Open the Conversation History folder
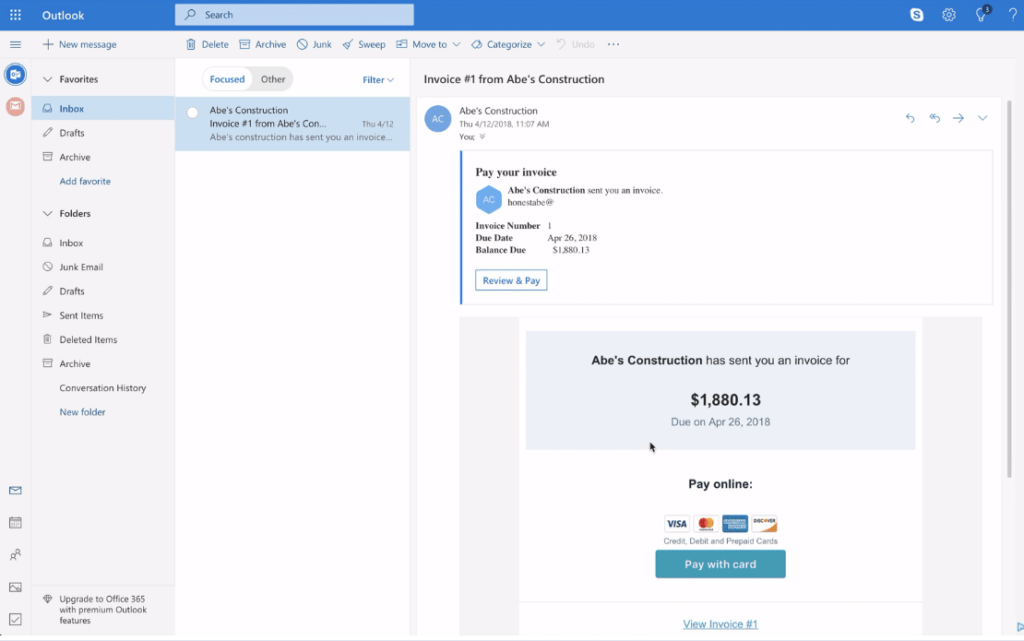This screenshot has height=641, width=1024. [x=103, y=388]
